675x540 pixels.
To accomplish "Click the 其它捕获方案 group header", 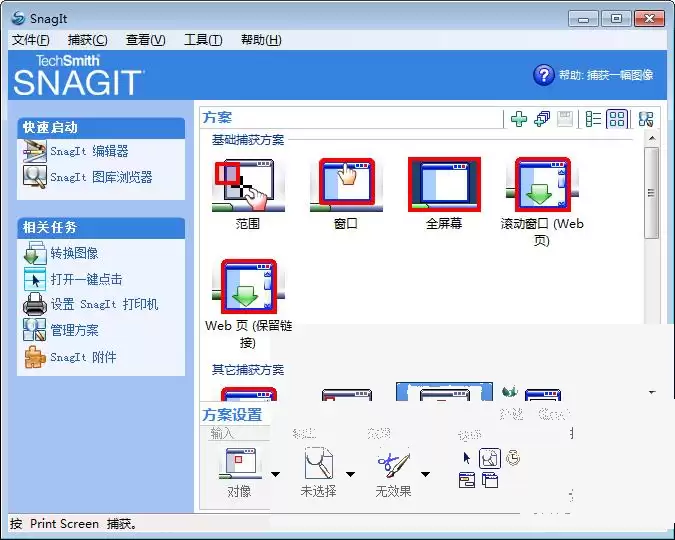I will click(248, 369).
